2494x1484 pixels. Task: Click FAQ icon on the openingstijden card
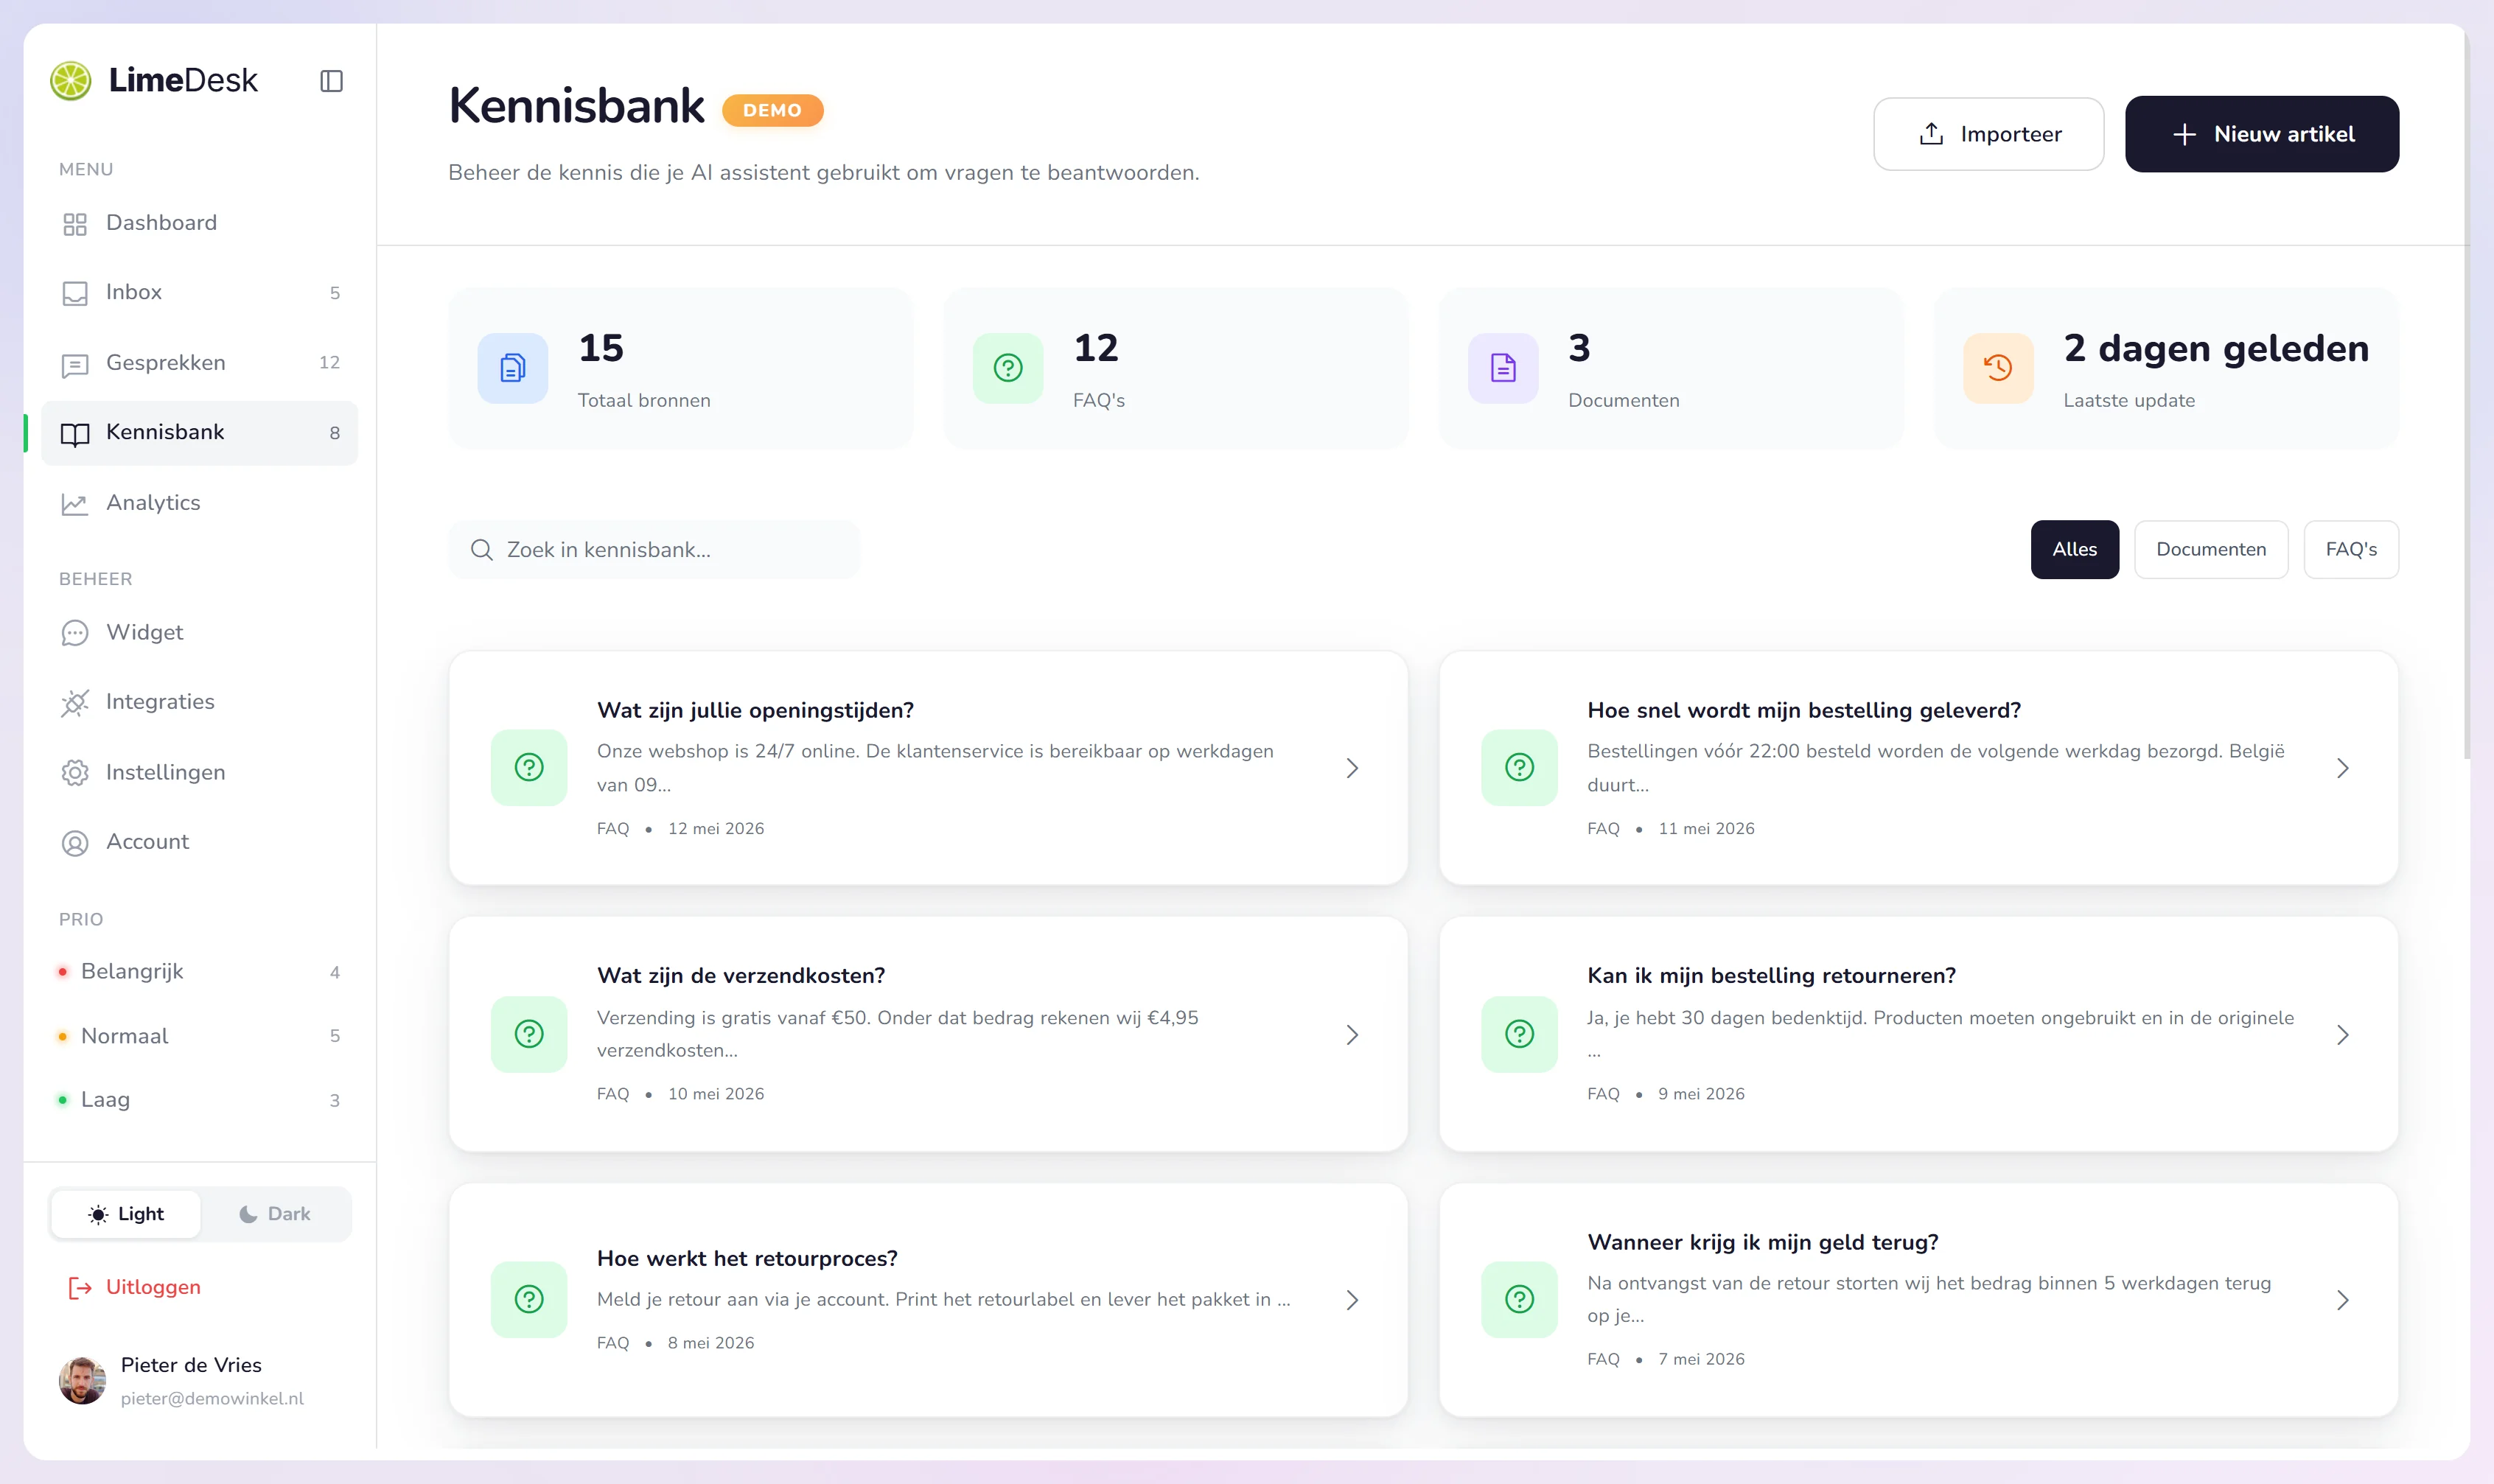(x=529, y=768)
